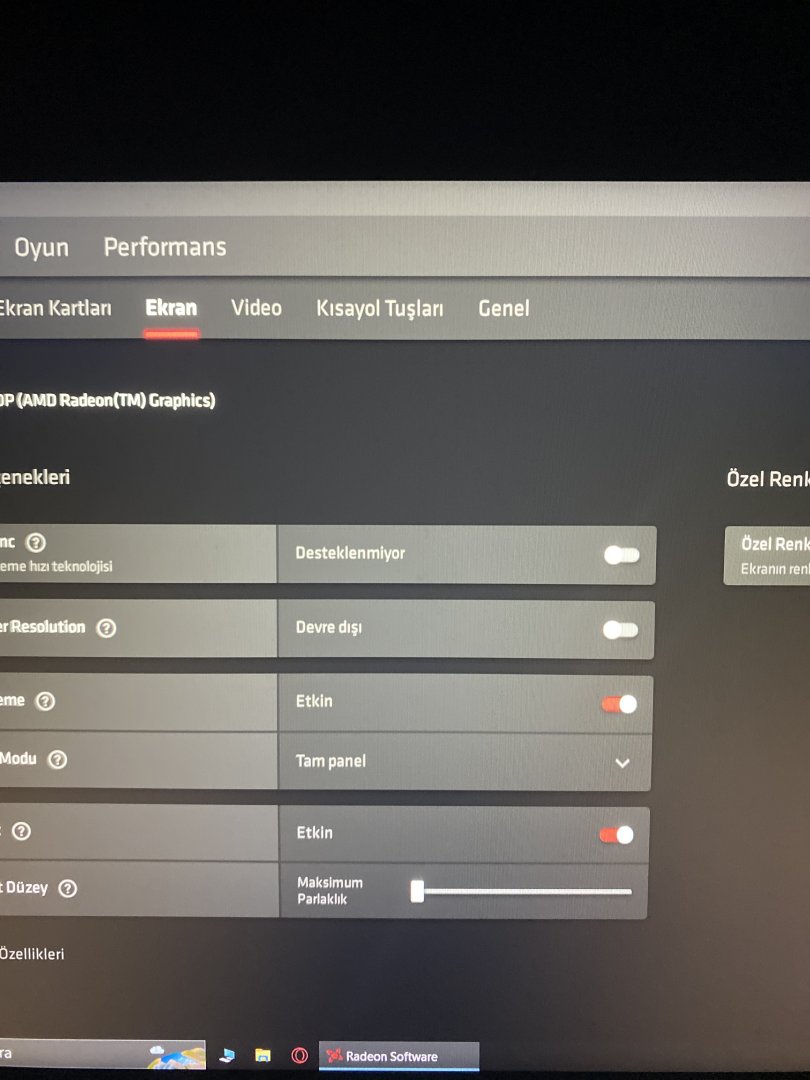
Task: Turn off the Etkin switch above Tam panel
Action: pos(619,704)
